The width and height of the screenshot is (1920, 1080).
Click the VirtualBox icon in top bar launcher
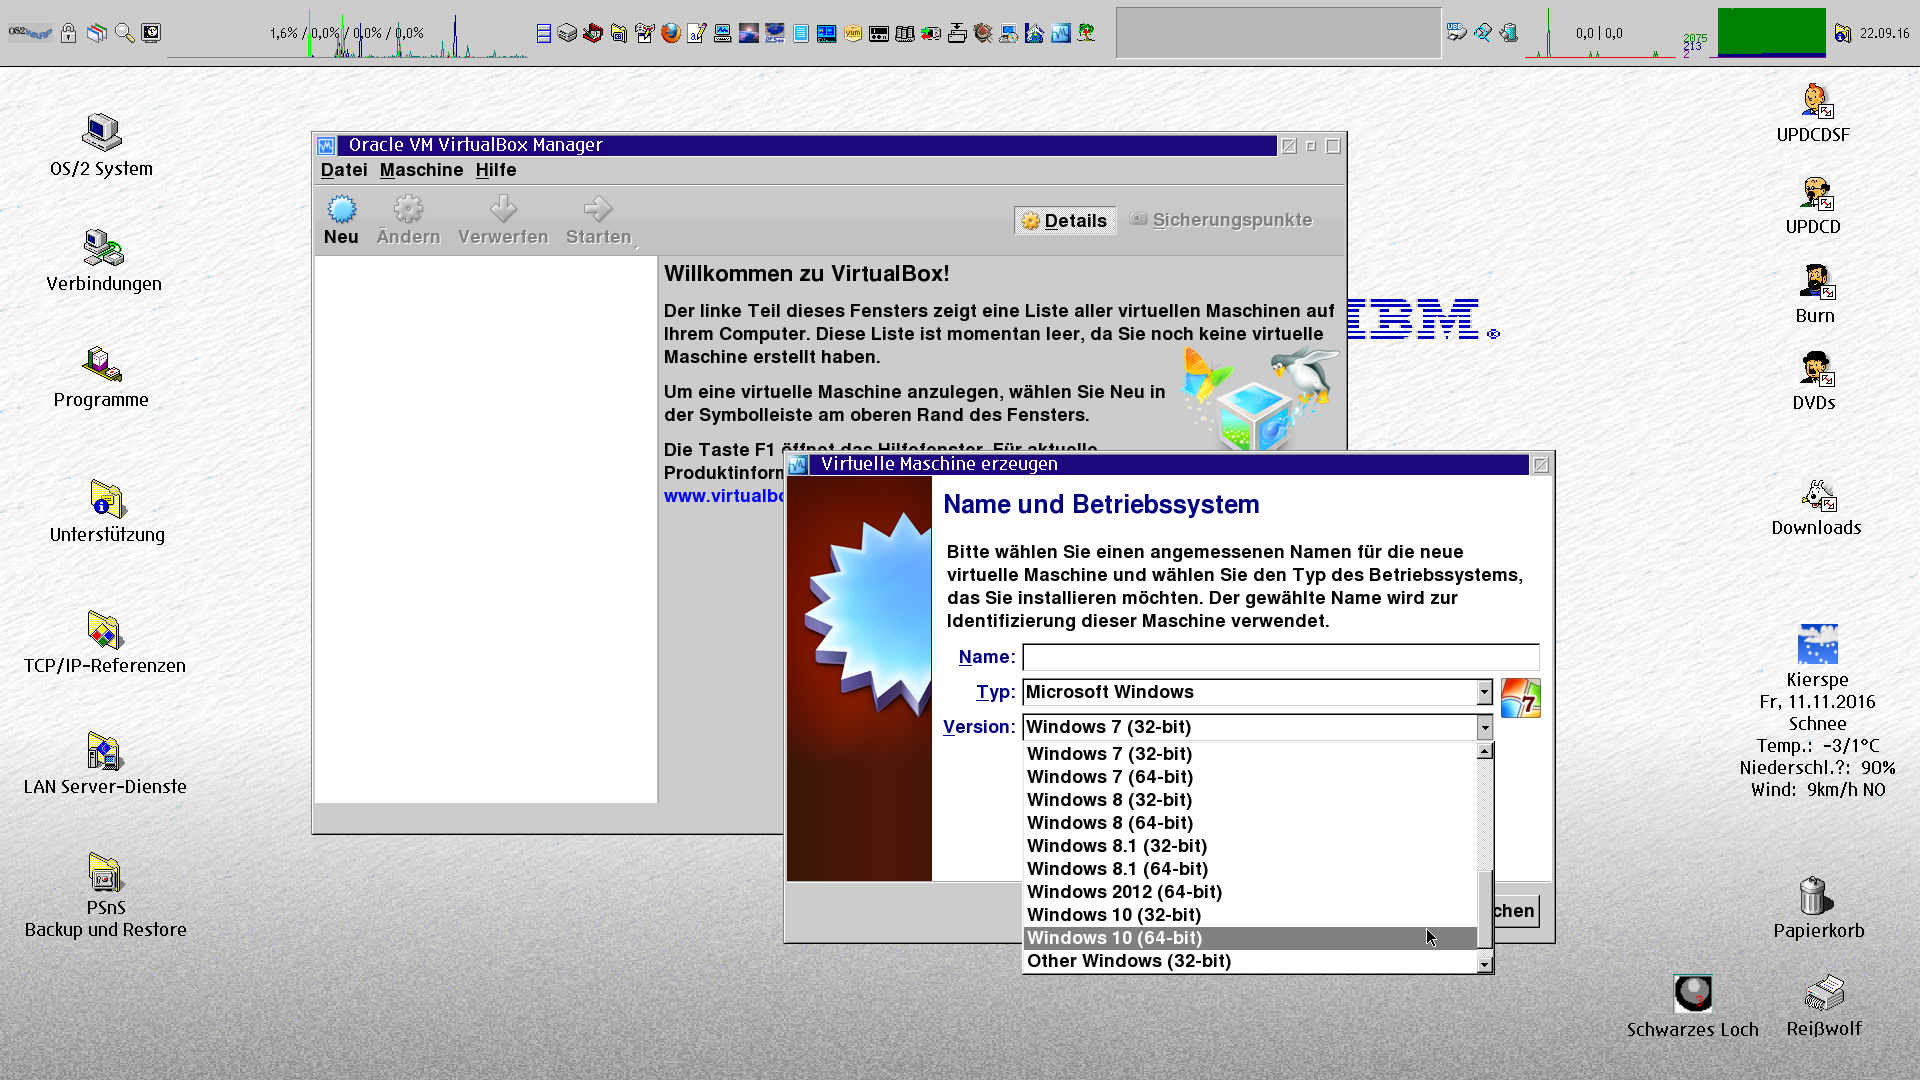click(1061, 33)
